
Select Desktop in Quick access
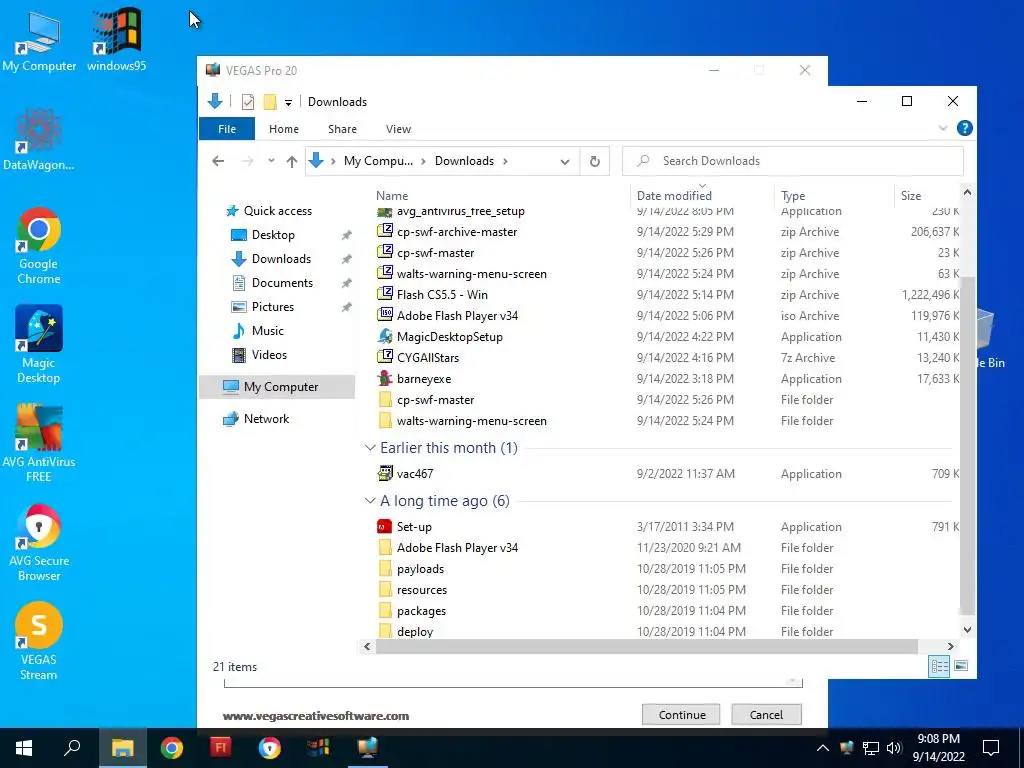coord(273,235)
